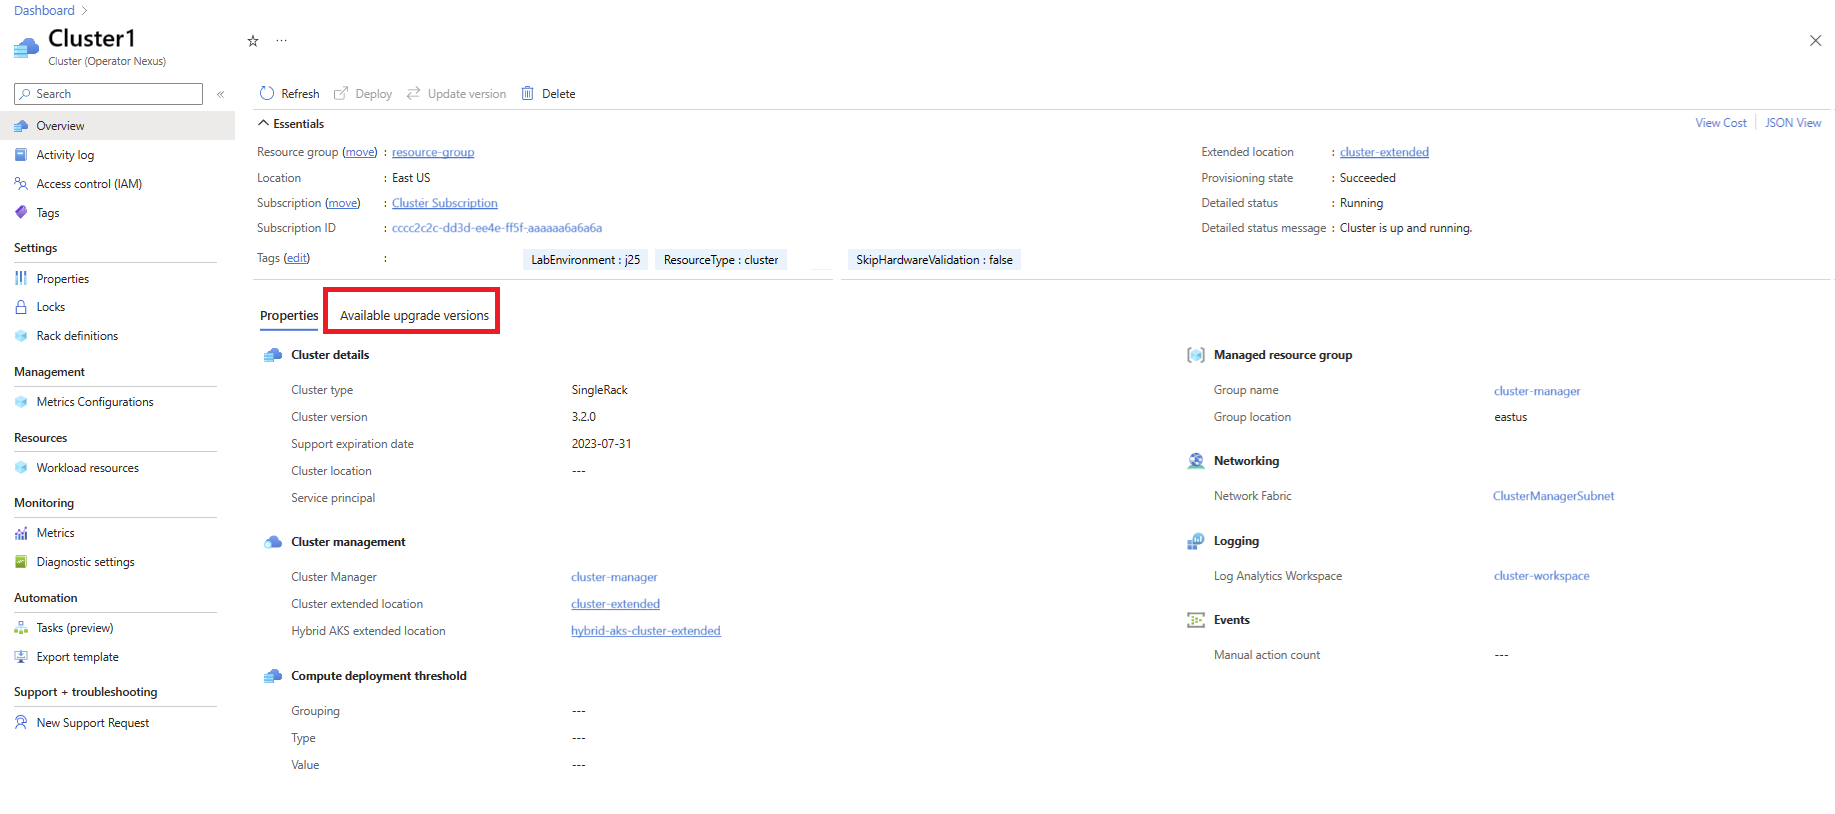Click the cluster version value 3.2.0
The image size is (1835, 814).
[x=583, y=417]
